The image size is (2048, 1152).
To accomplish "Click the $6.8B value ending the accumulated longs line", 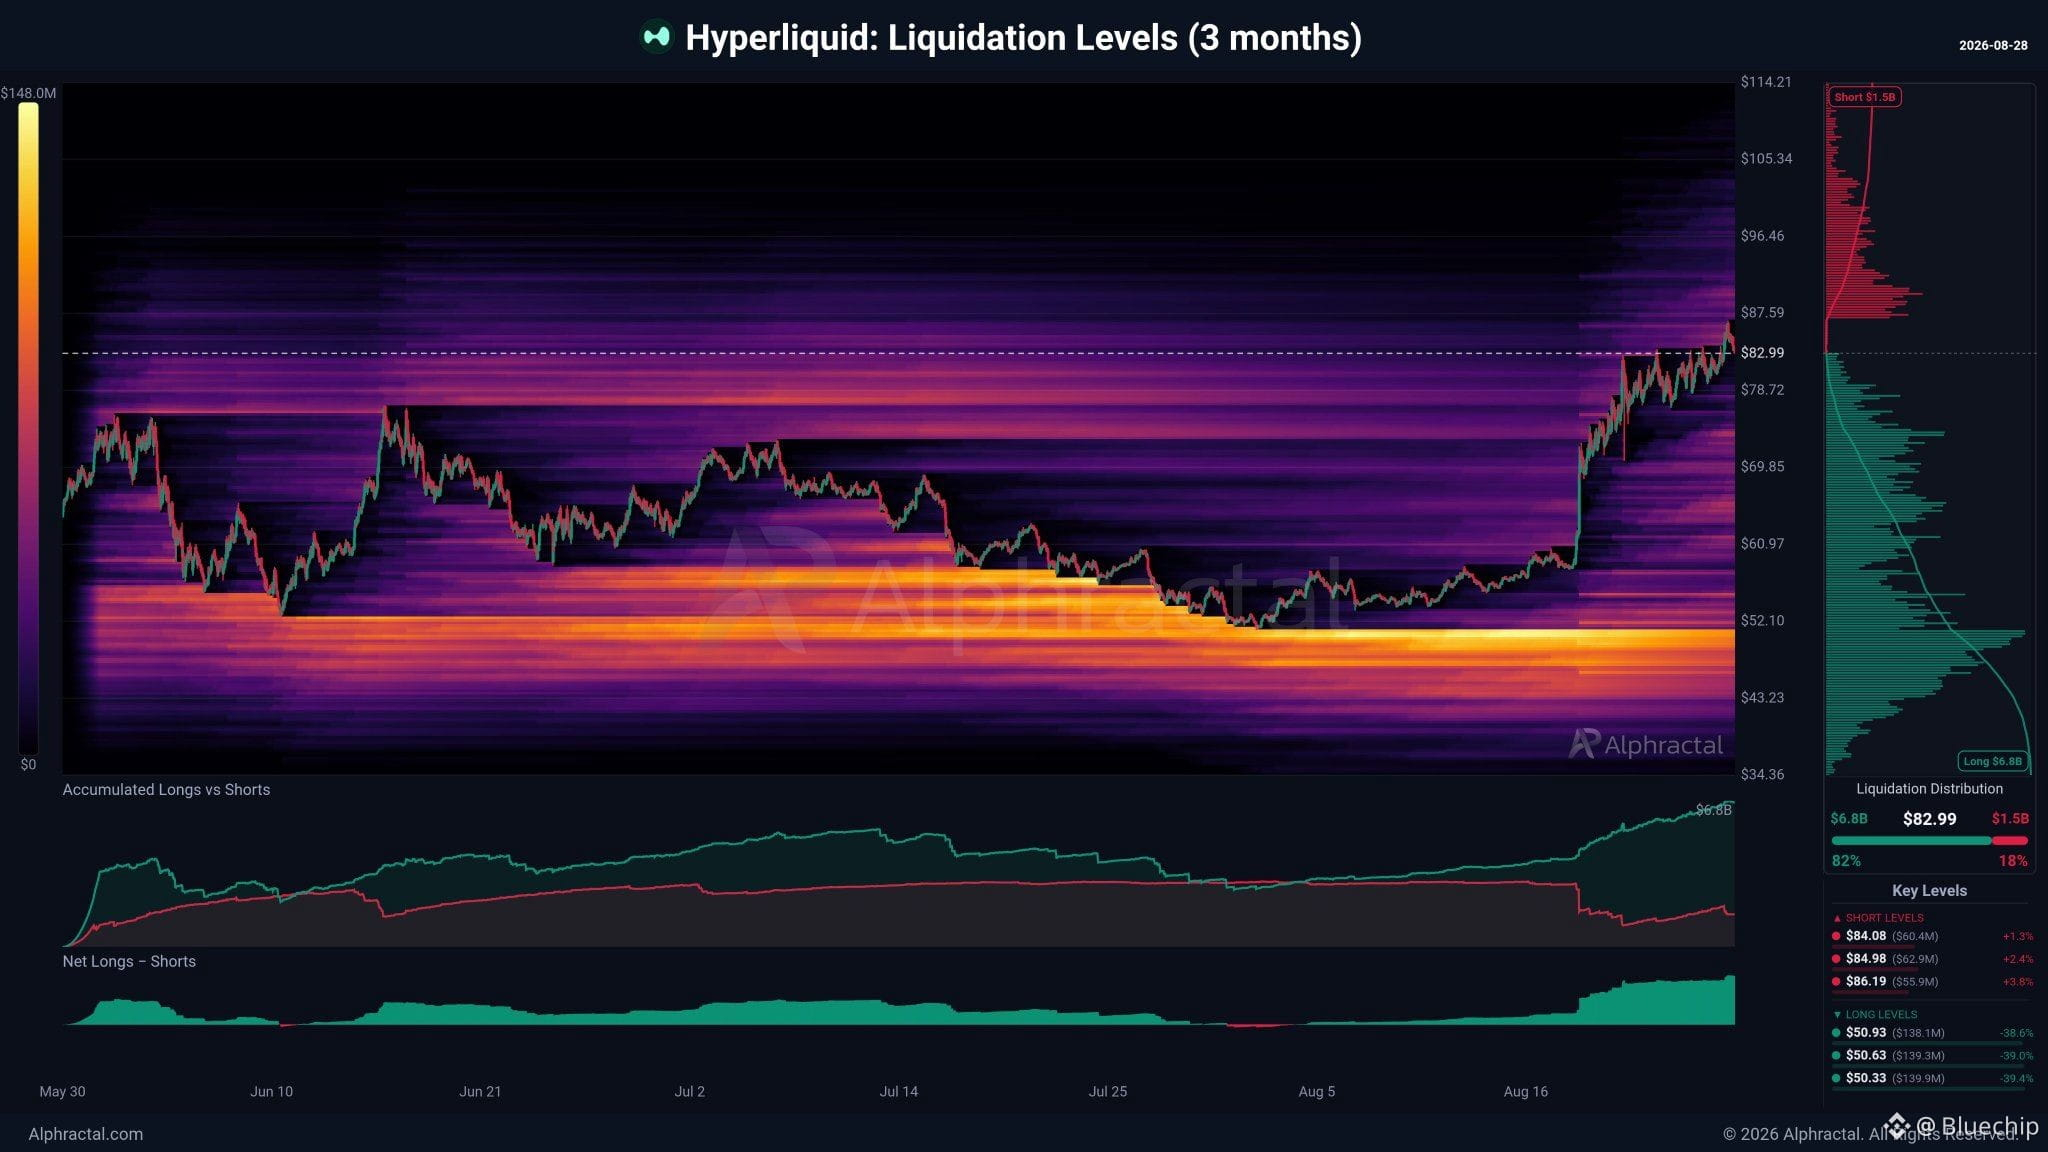I will pos(1714,810).
